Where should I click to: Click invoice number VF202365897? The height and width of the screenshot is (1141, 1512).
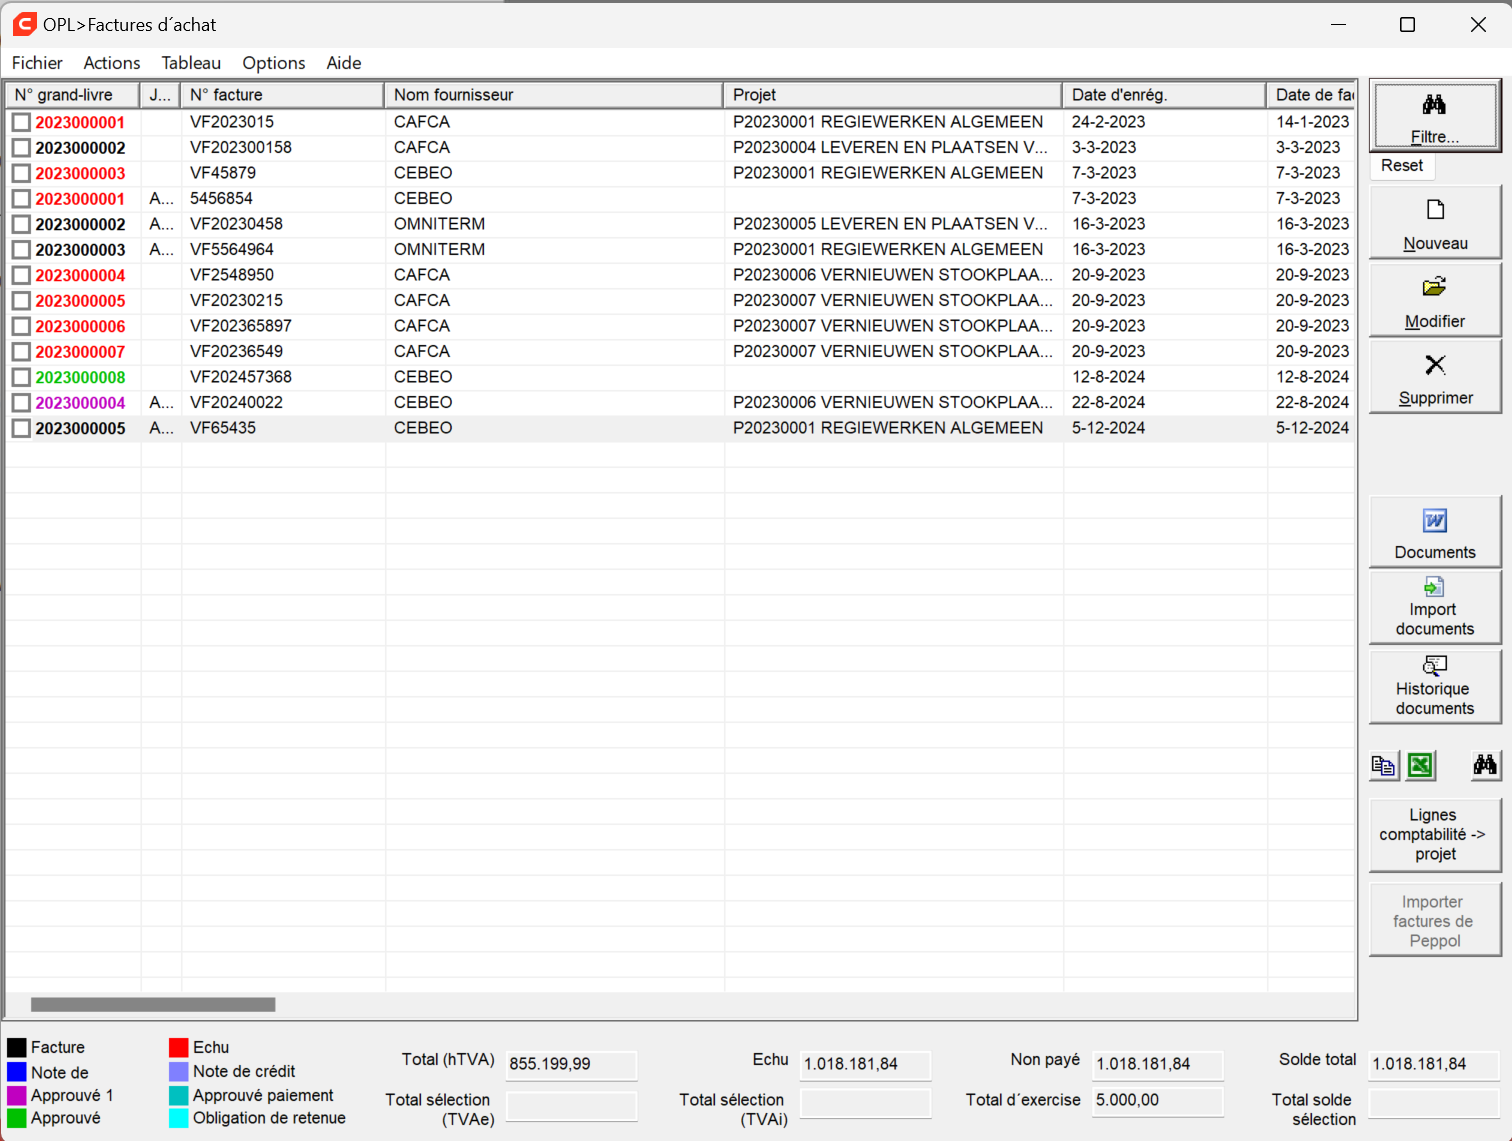241,326
